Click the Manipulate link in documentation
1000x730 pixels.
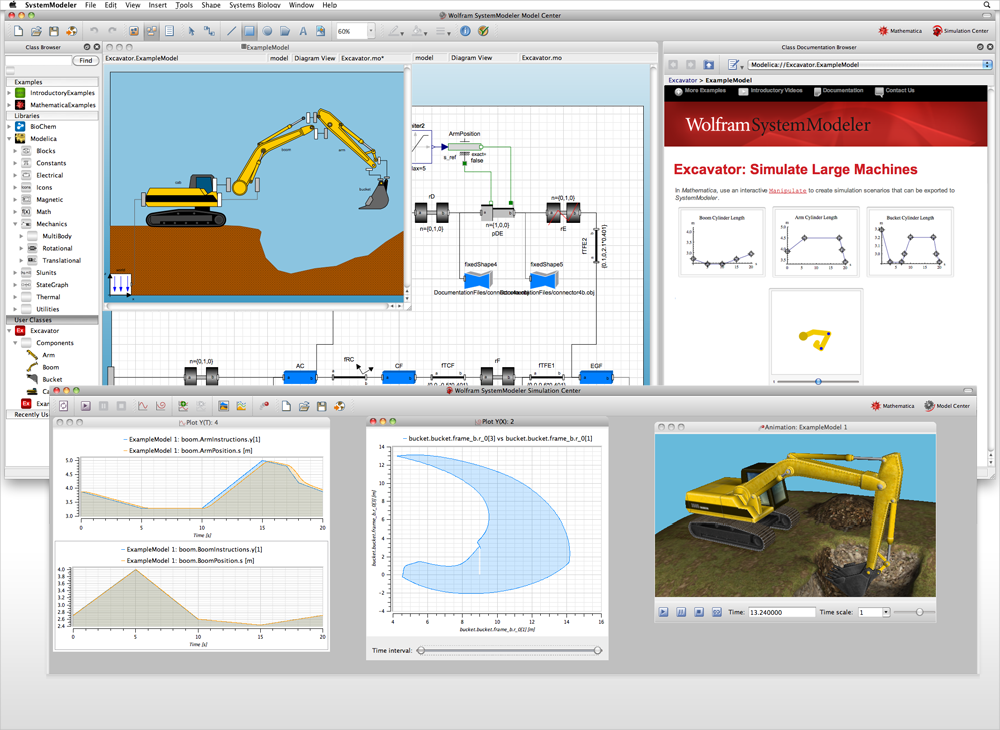pyautogui.click(x=788, y=191)
